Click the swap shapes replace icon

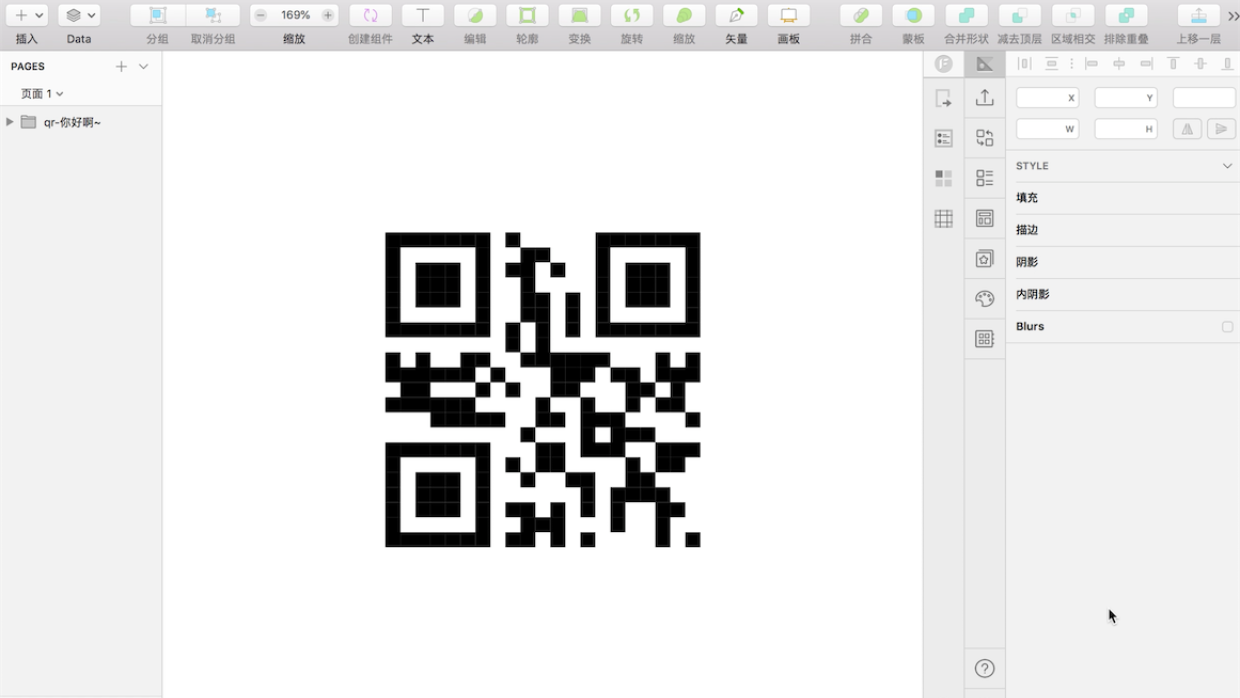pyautogui.click(x=985, y=138)
